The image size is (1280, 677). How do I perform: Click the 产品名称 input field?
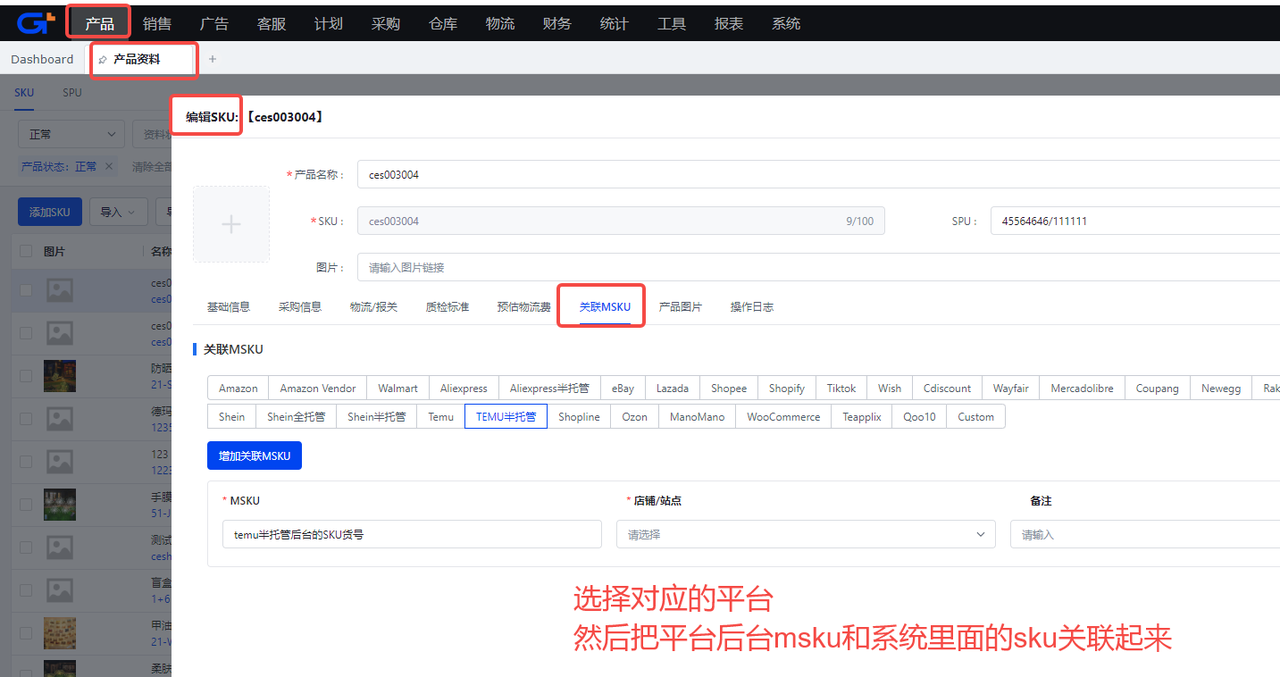pyautogui.click(x=818, y=174)
